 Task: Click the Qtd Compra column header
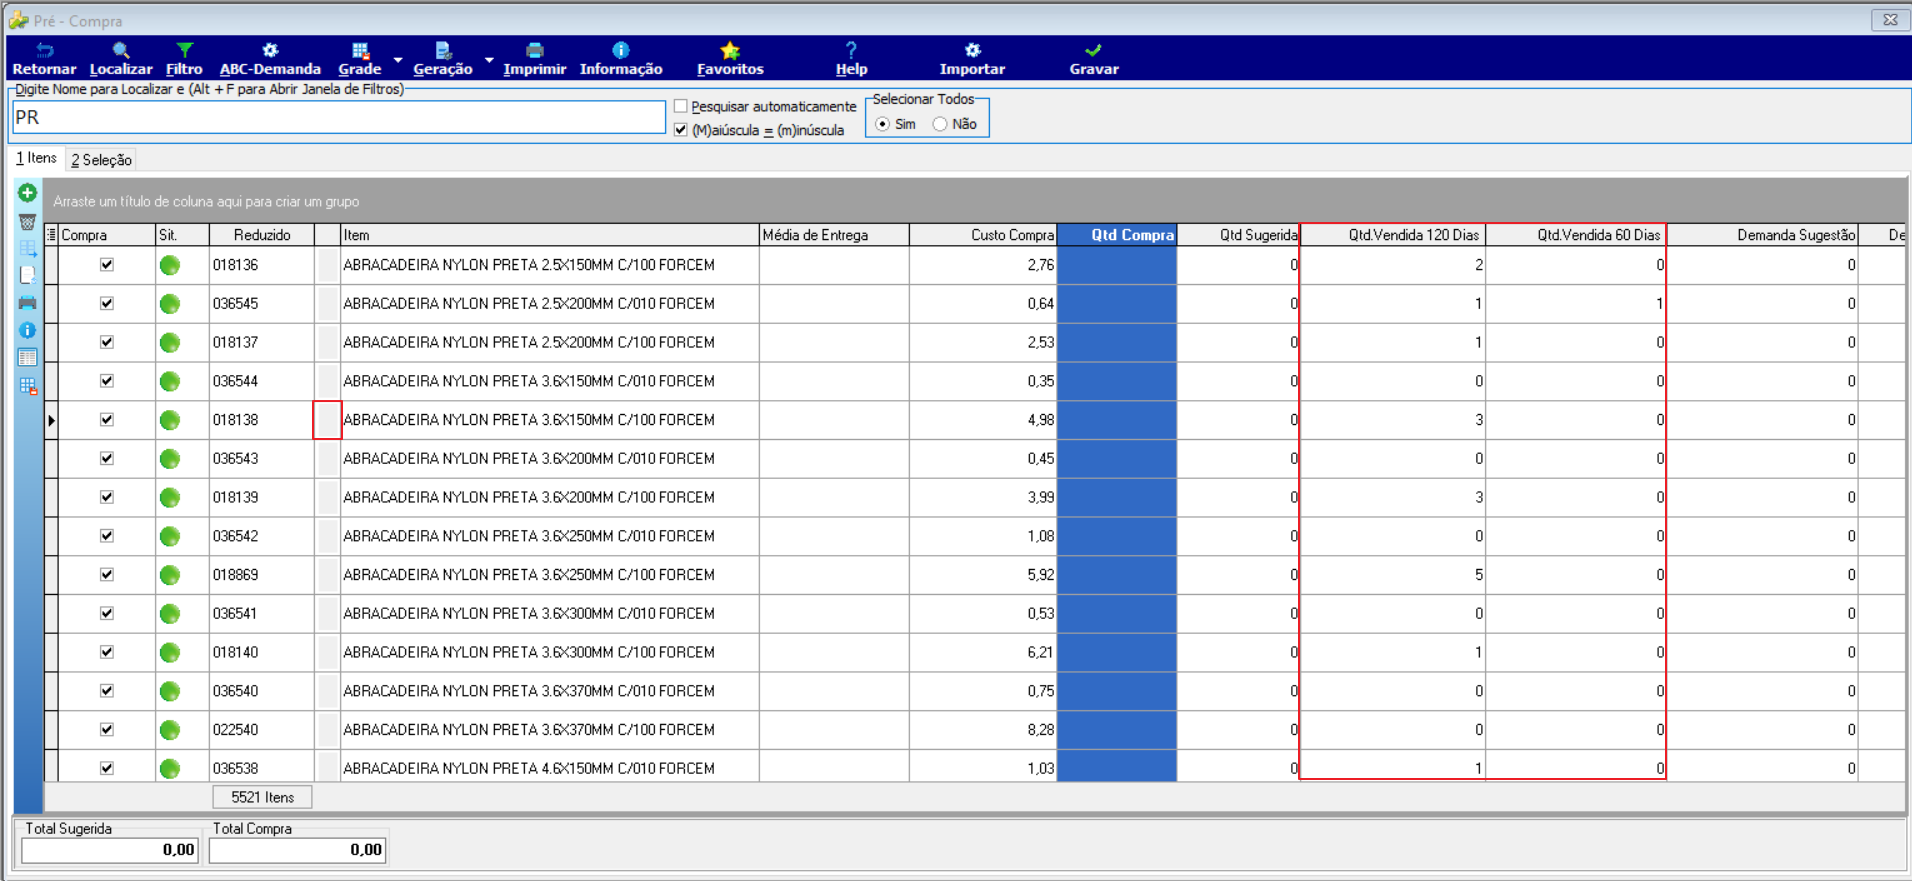(x=1117, y=235)
